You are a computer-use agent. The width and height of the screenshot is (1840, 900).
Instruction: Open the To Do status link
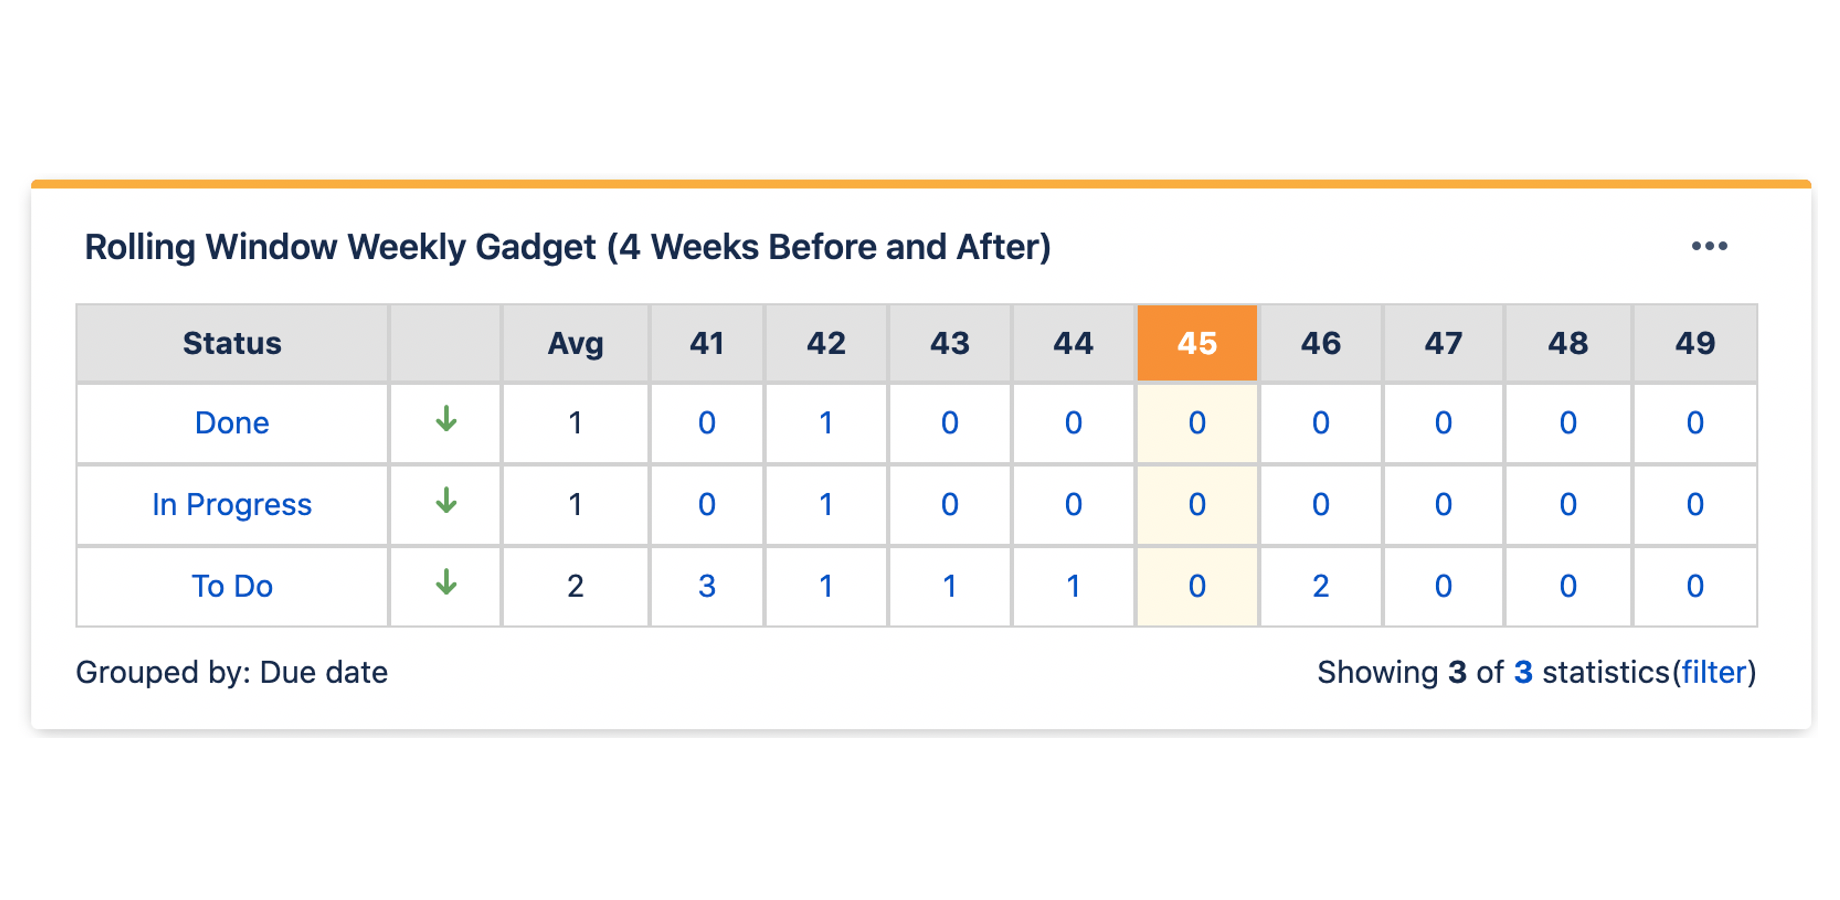click(x=232, y=586)
